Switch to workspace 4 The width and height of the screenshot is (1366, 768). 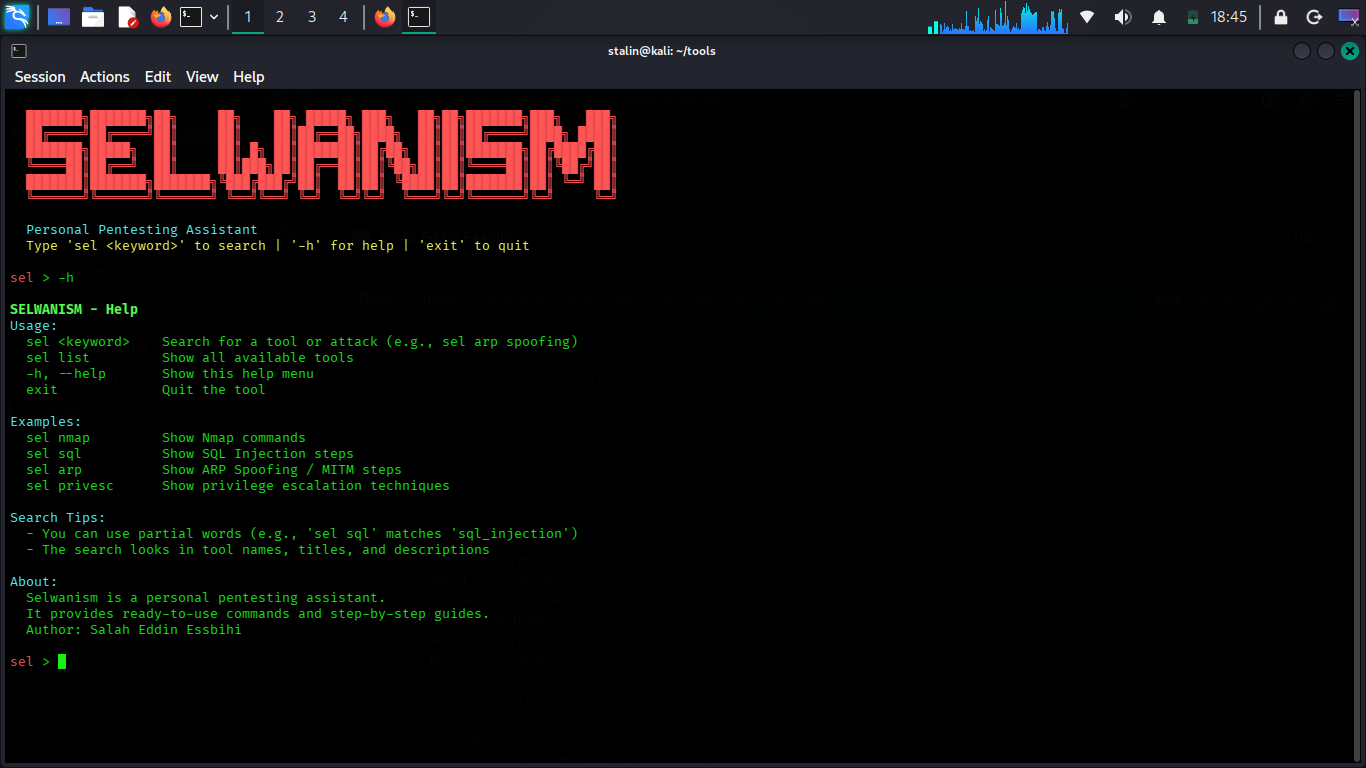pyautogui.click(x=344, y=17)
